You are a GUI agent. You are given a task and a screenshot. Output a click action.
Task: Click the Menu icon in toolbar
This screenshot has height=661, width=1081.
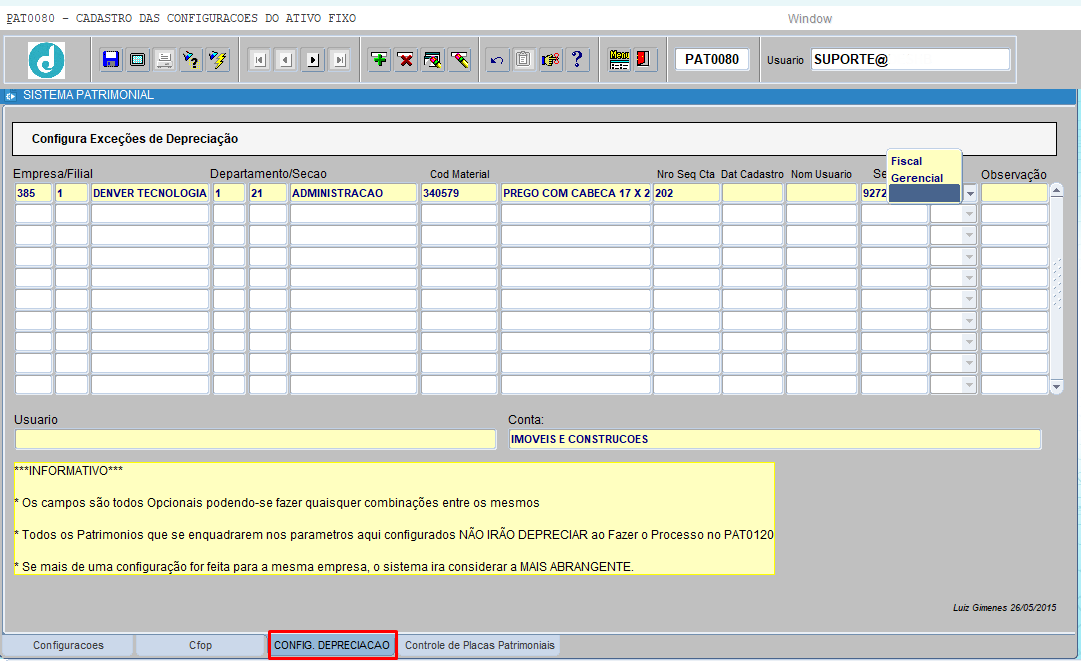point(619,60)
